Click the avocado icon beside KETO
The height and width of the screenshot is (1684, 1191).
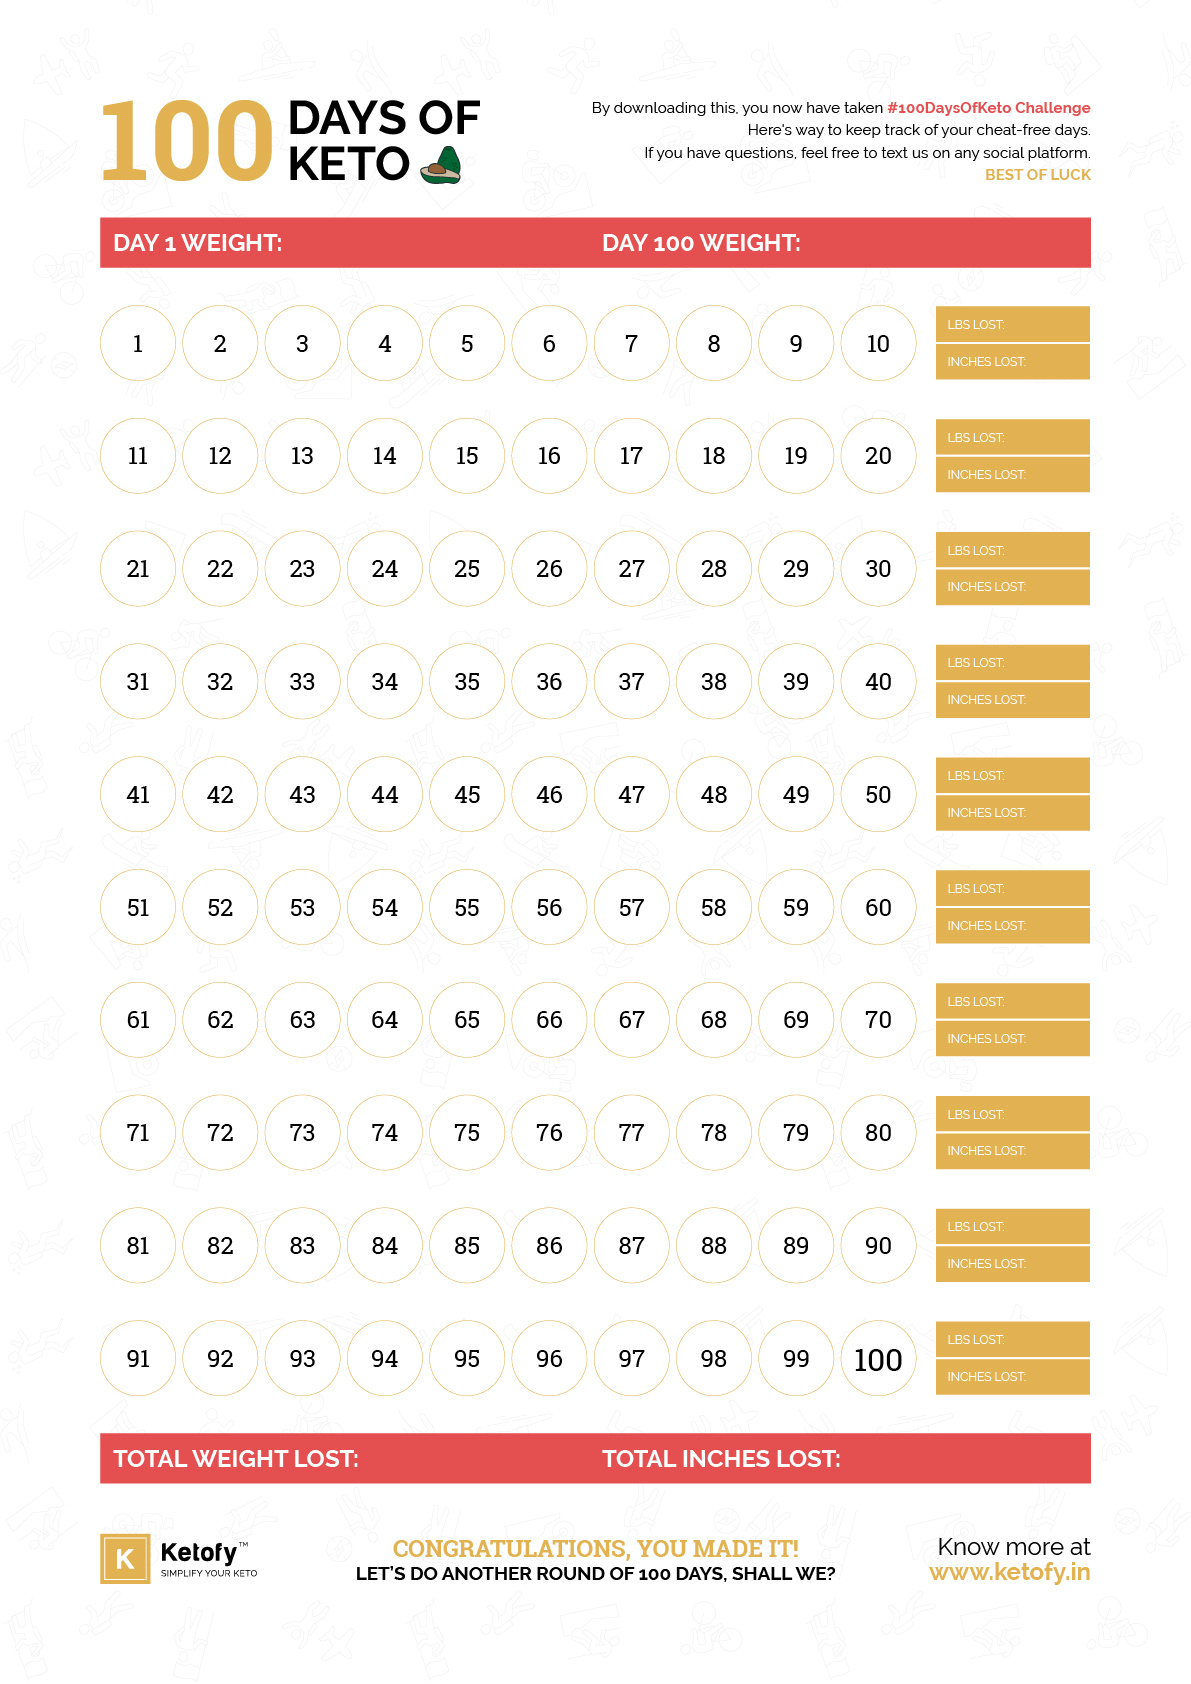point(440,165)
